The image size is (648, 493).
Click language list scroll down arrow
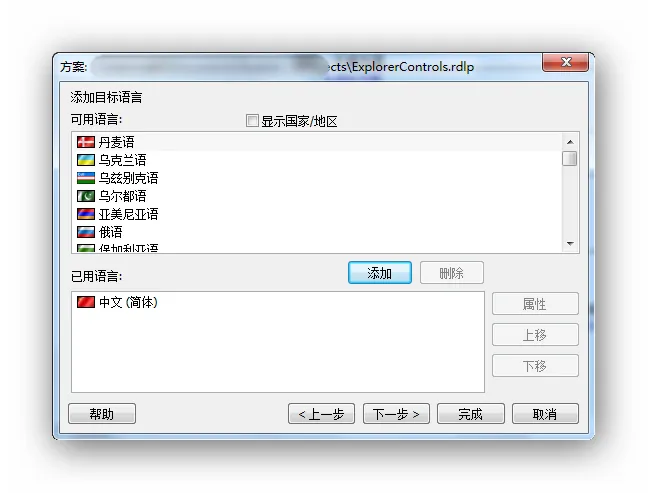(570, 244)
